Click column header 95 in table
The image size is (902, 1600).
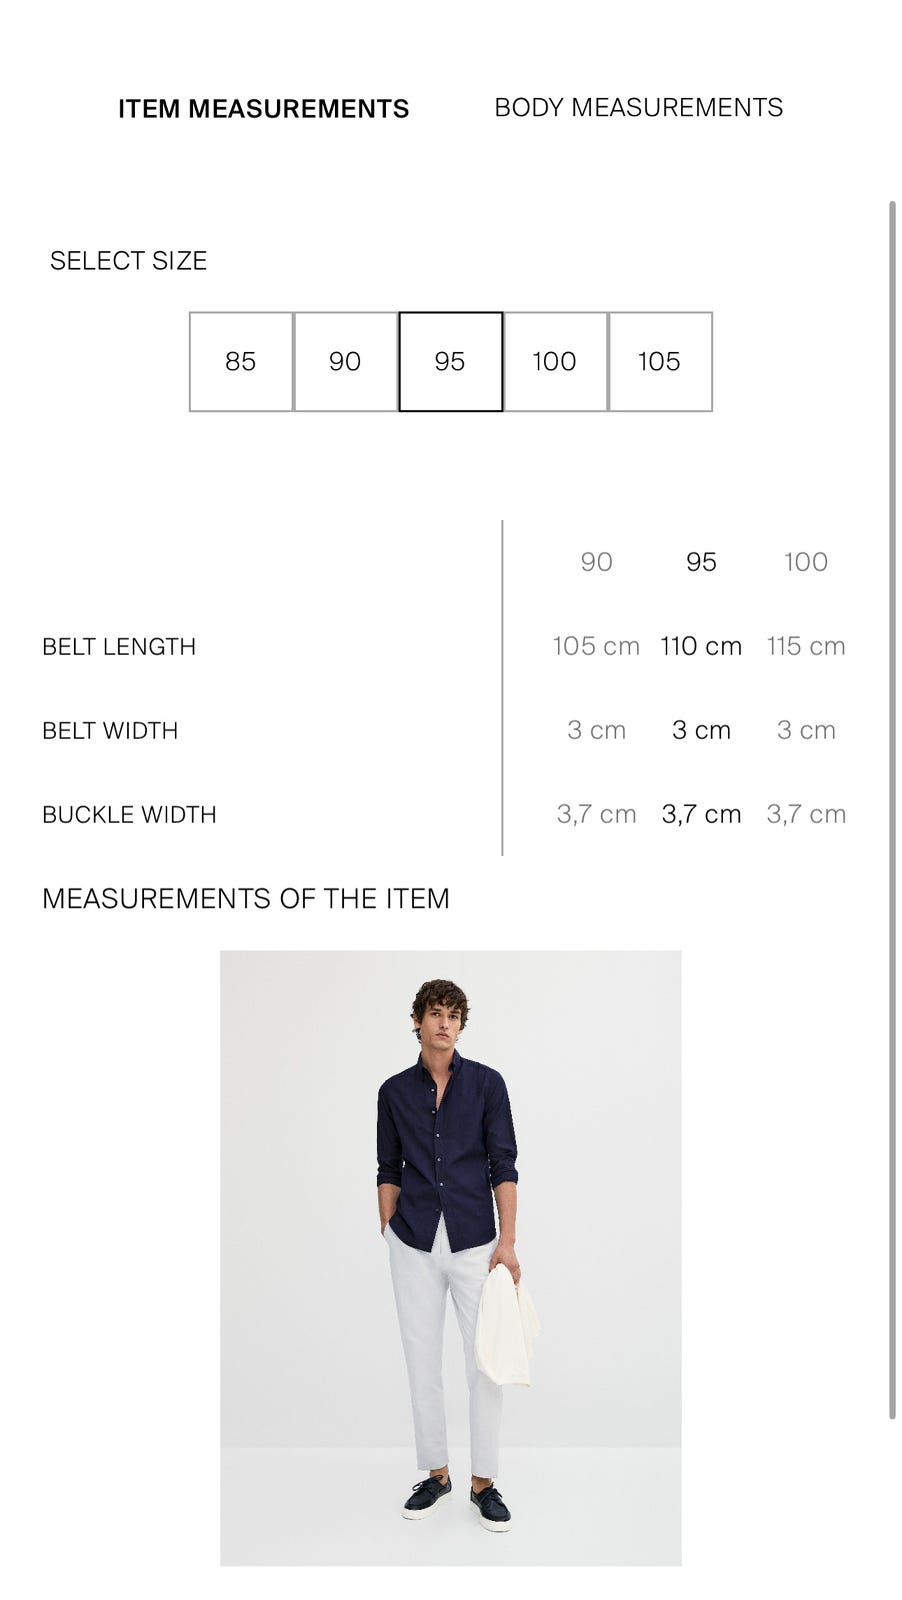(x=701, y=562)
